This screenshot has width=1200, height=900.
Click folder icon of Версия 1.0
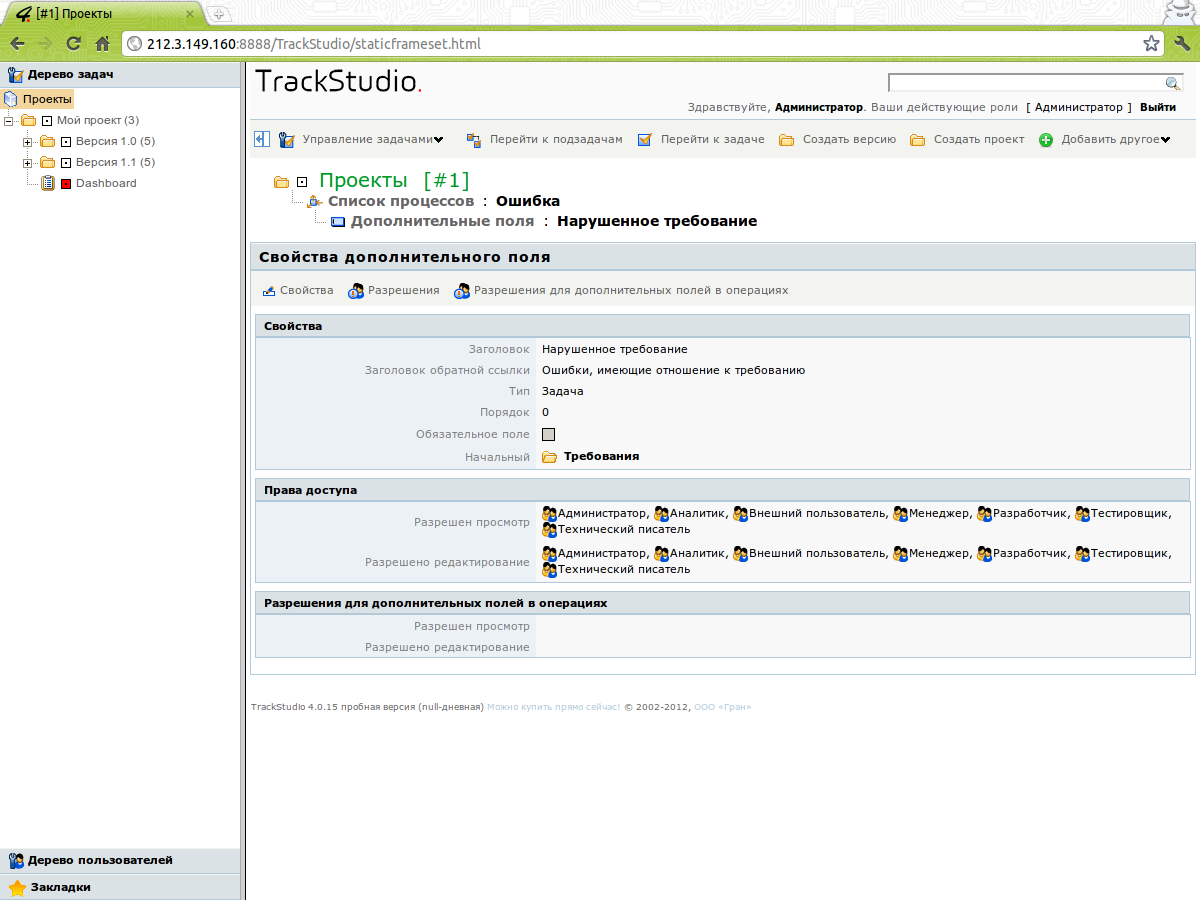click(x=47, y=141)
